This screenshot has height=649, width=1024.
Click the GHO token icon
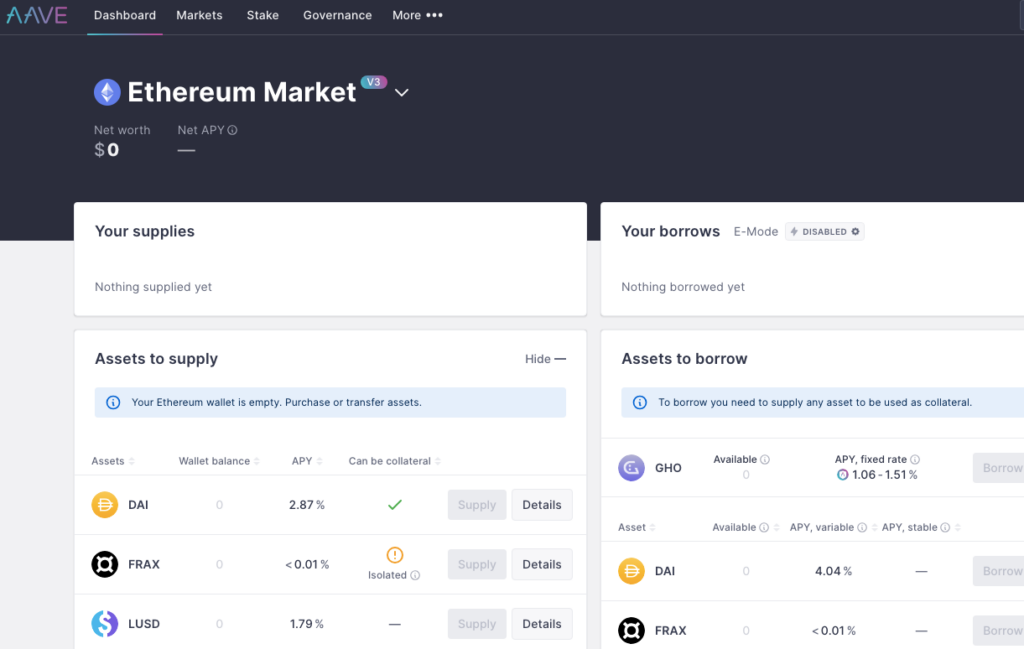(631, 468)
